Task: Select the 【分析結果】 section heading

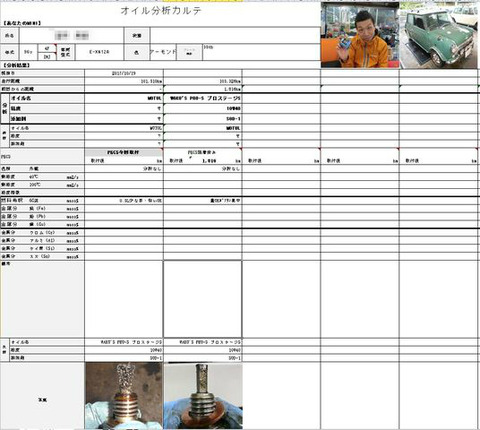Action: click(x=16, y=65)
